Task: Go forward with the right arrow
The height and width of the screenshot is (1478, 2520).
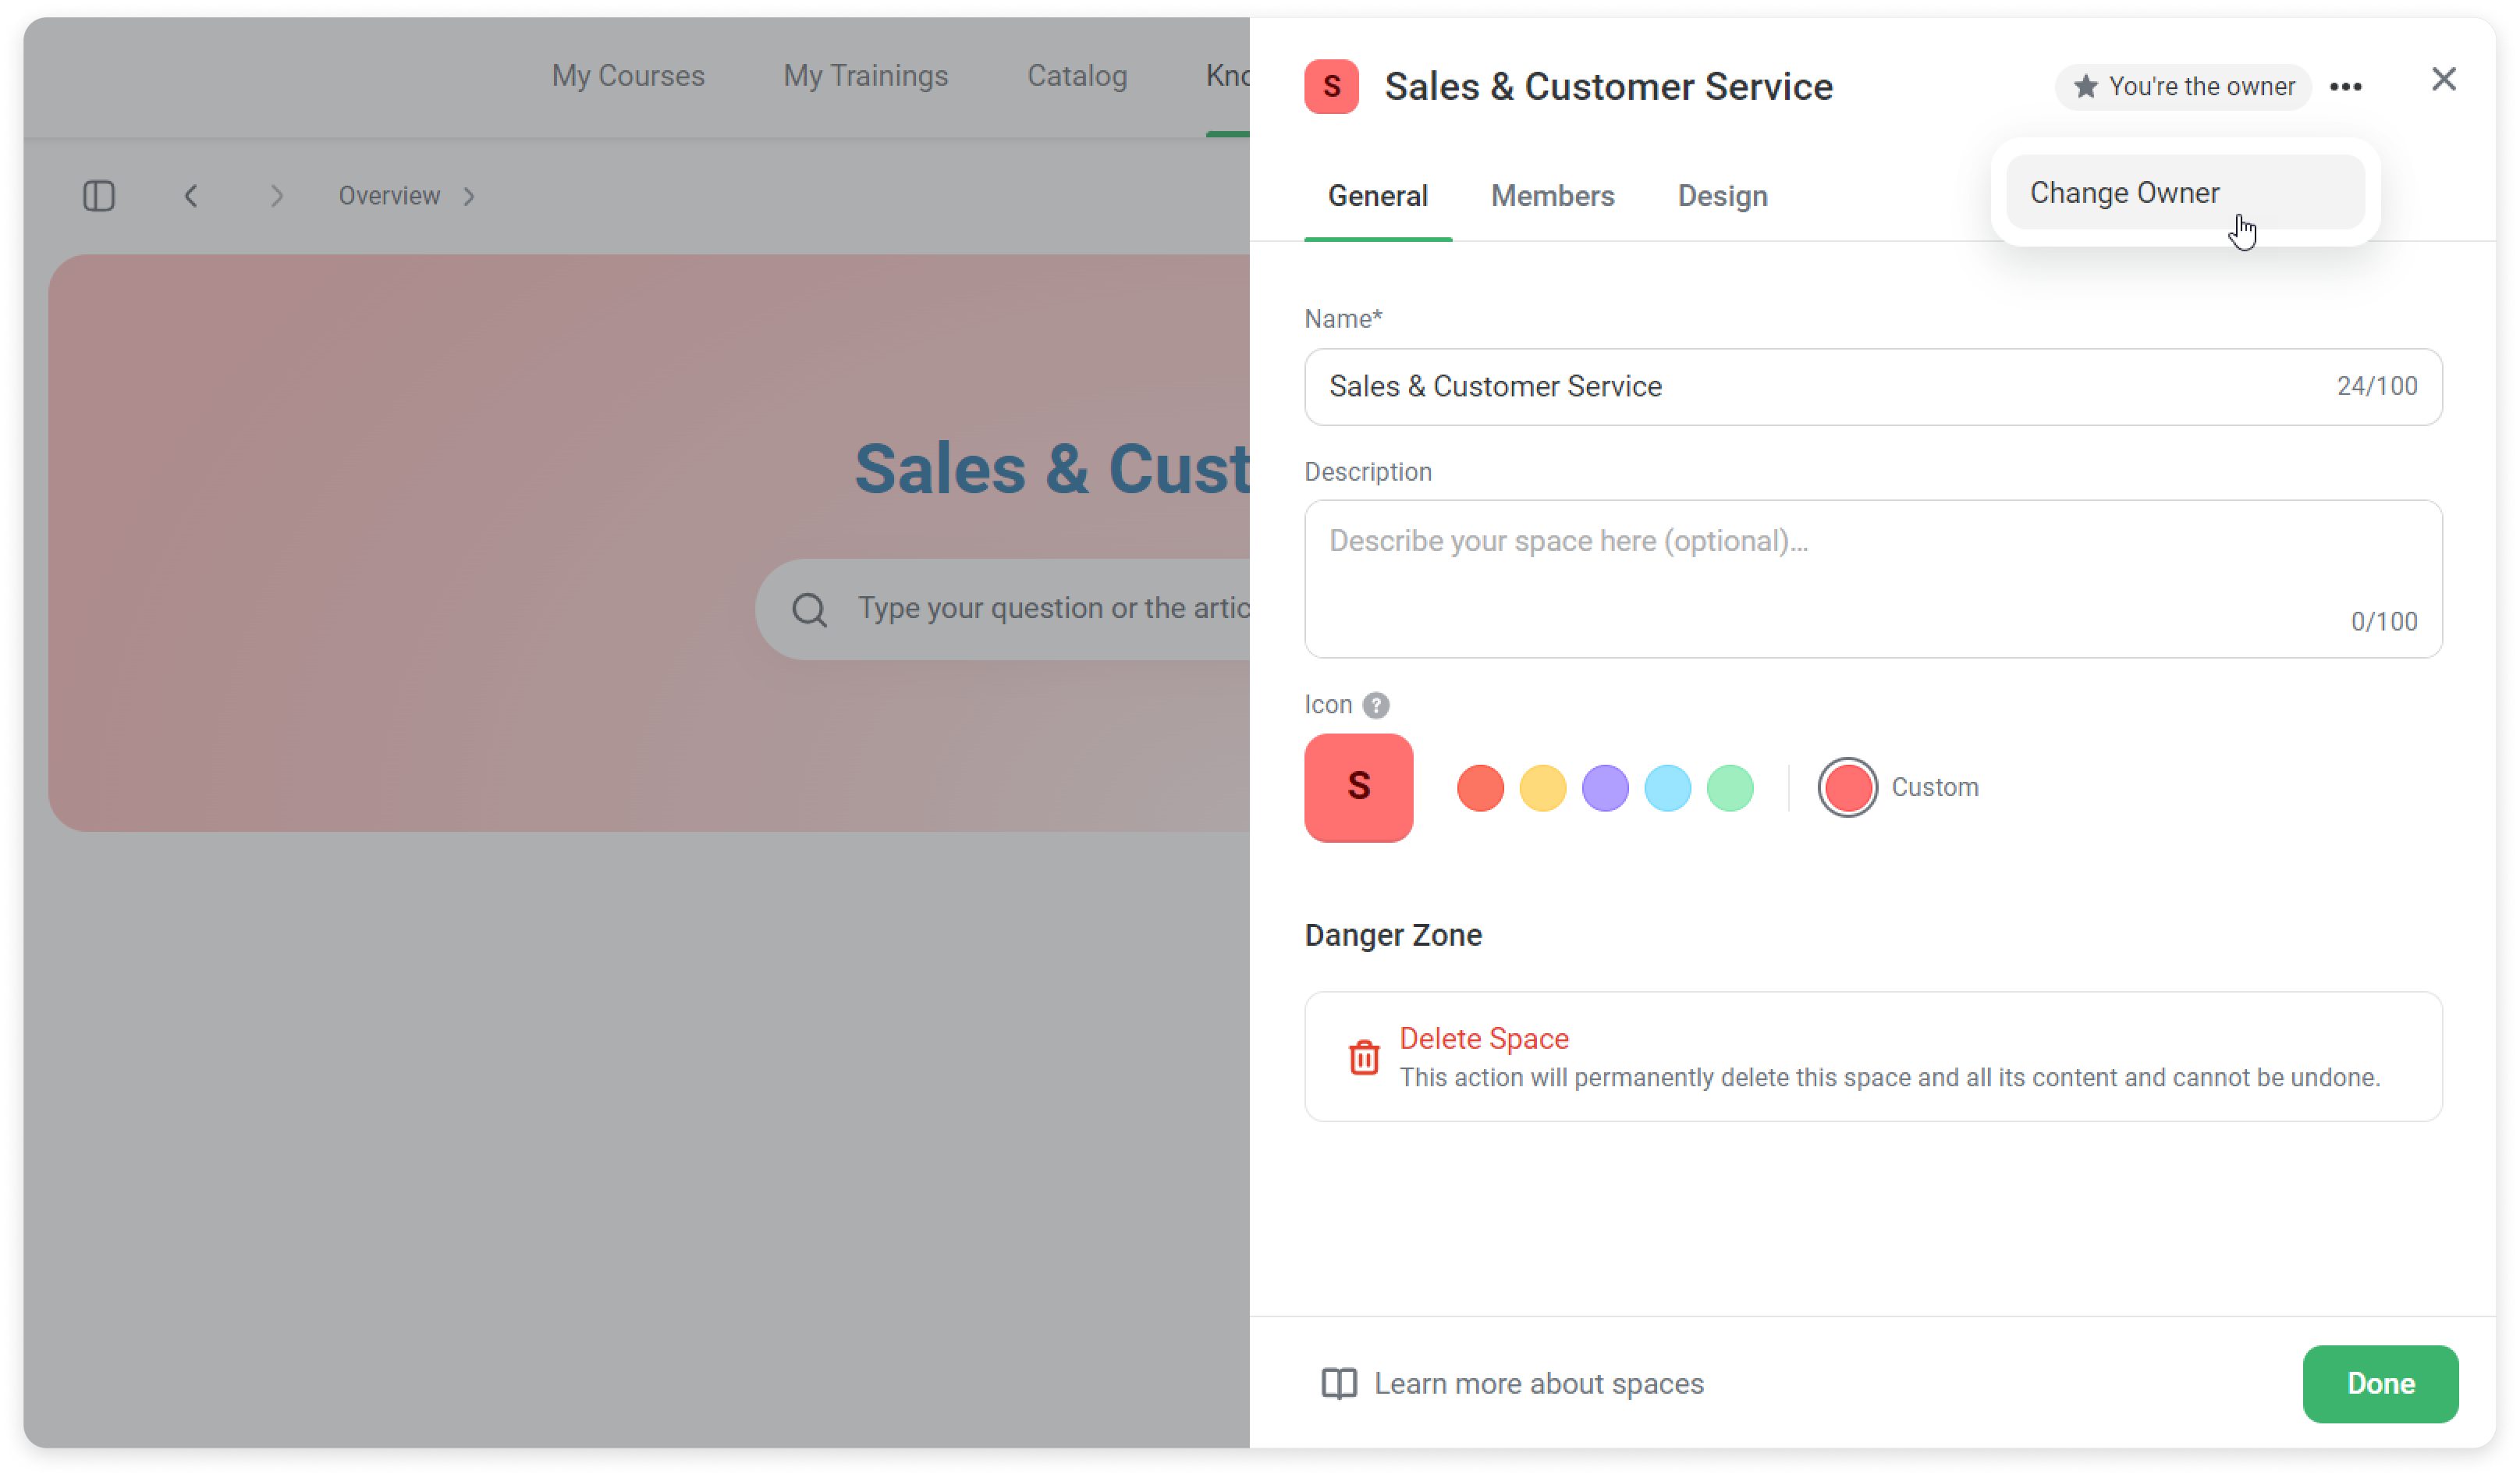Action: coord(277,196)
